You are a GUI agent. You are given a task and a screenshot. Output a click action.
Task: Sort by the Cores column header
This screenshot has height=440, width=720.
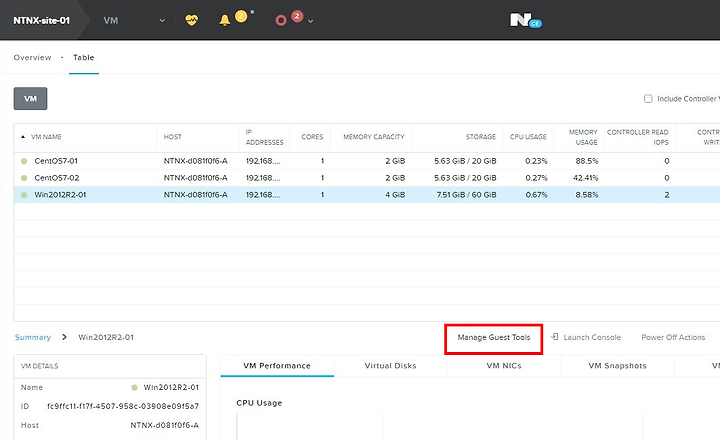(312, 137)
